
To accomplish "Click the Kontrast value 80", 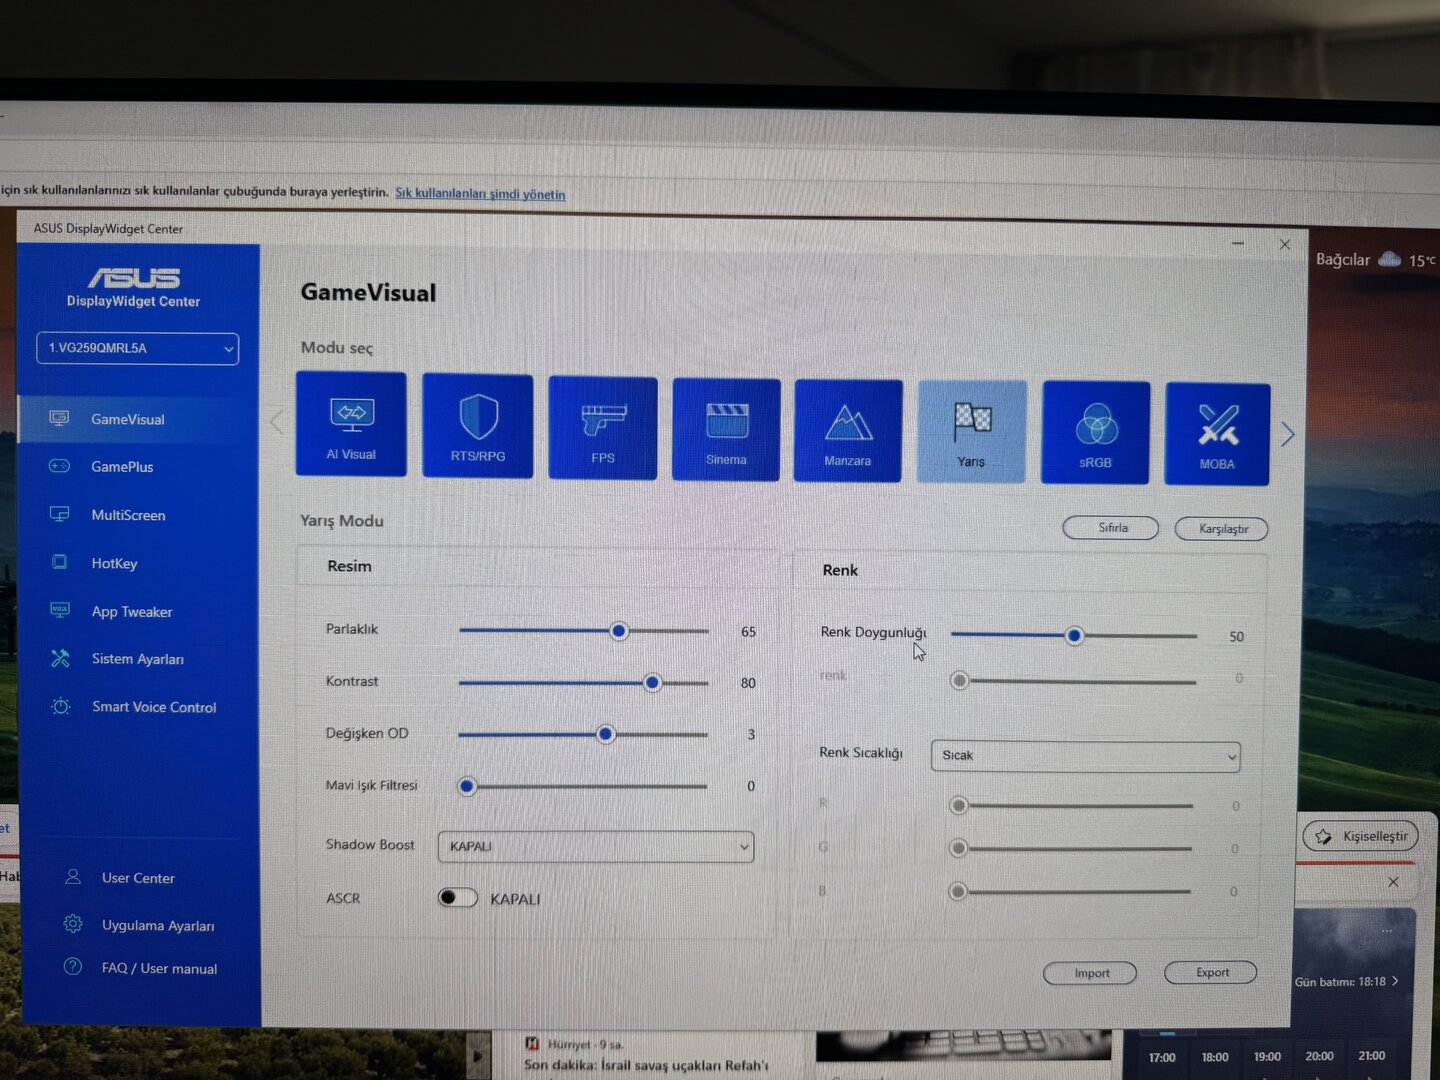I will point(748,683).
